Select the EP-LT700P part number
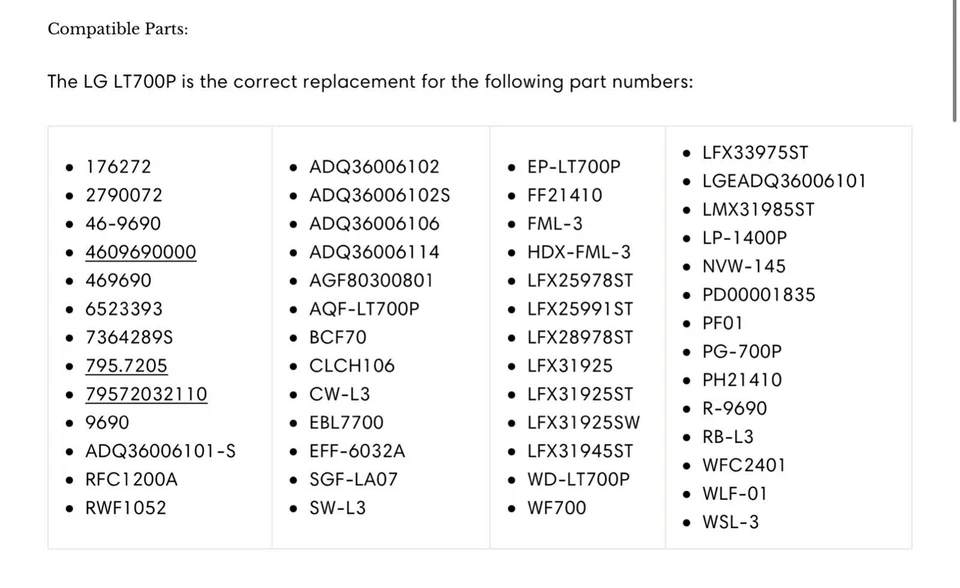Viewport: 960px width, 588px height. pyautogui.click(x=573, y=167)
